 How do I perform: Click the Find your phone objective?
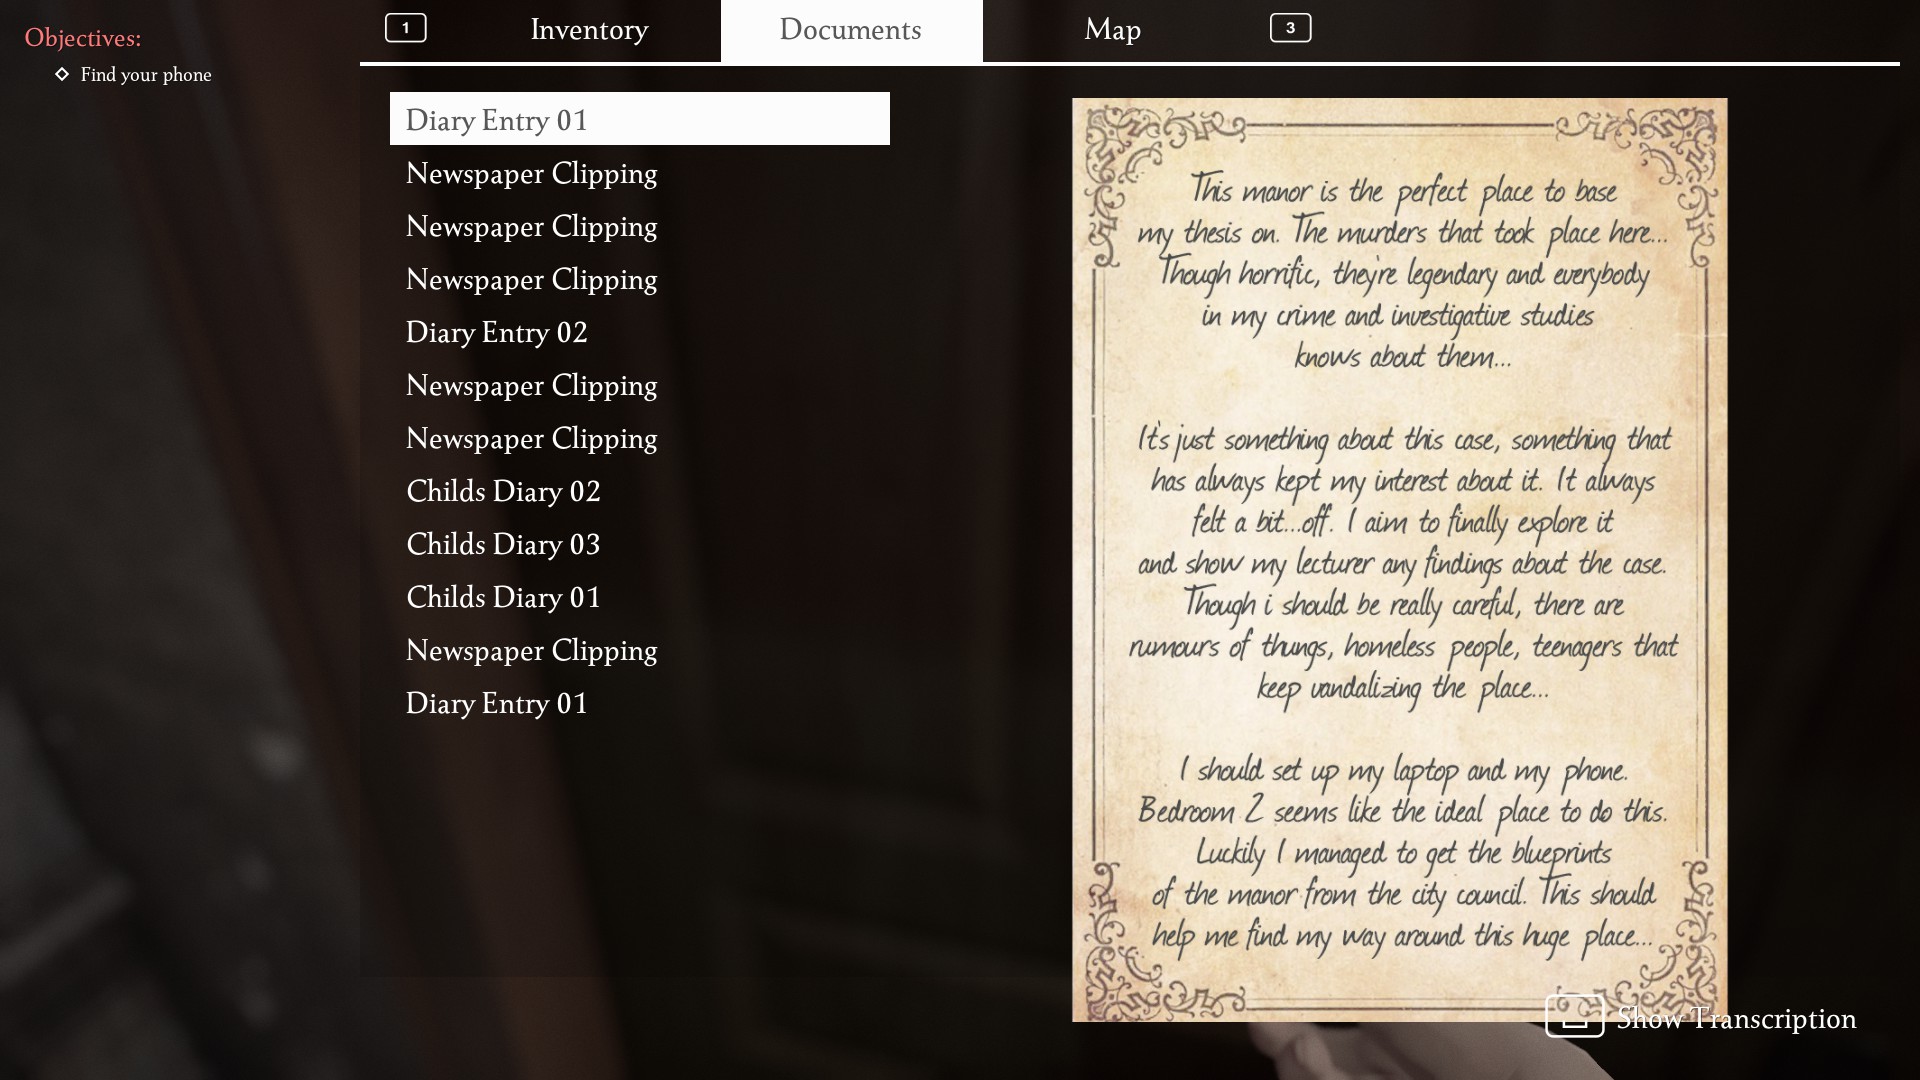[146, 75]
